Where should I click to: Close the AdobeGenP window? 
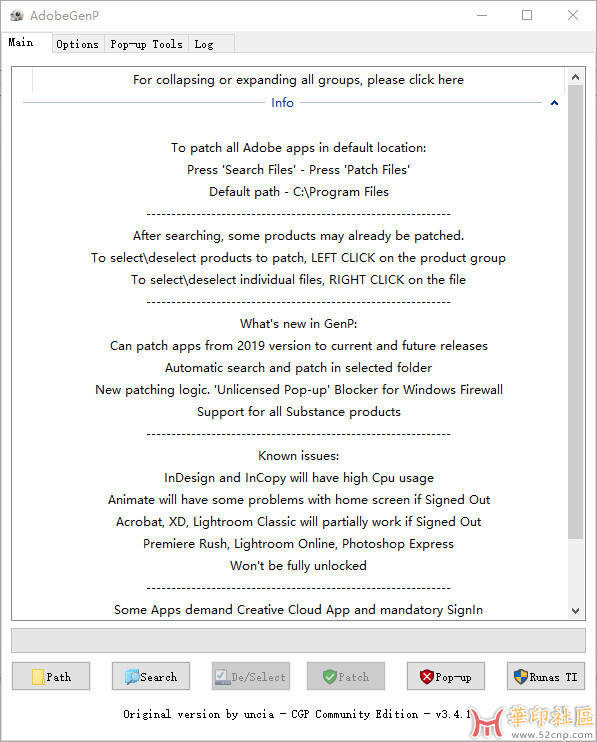[573, 15]
